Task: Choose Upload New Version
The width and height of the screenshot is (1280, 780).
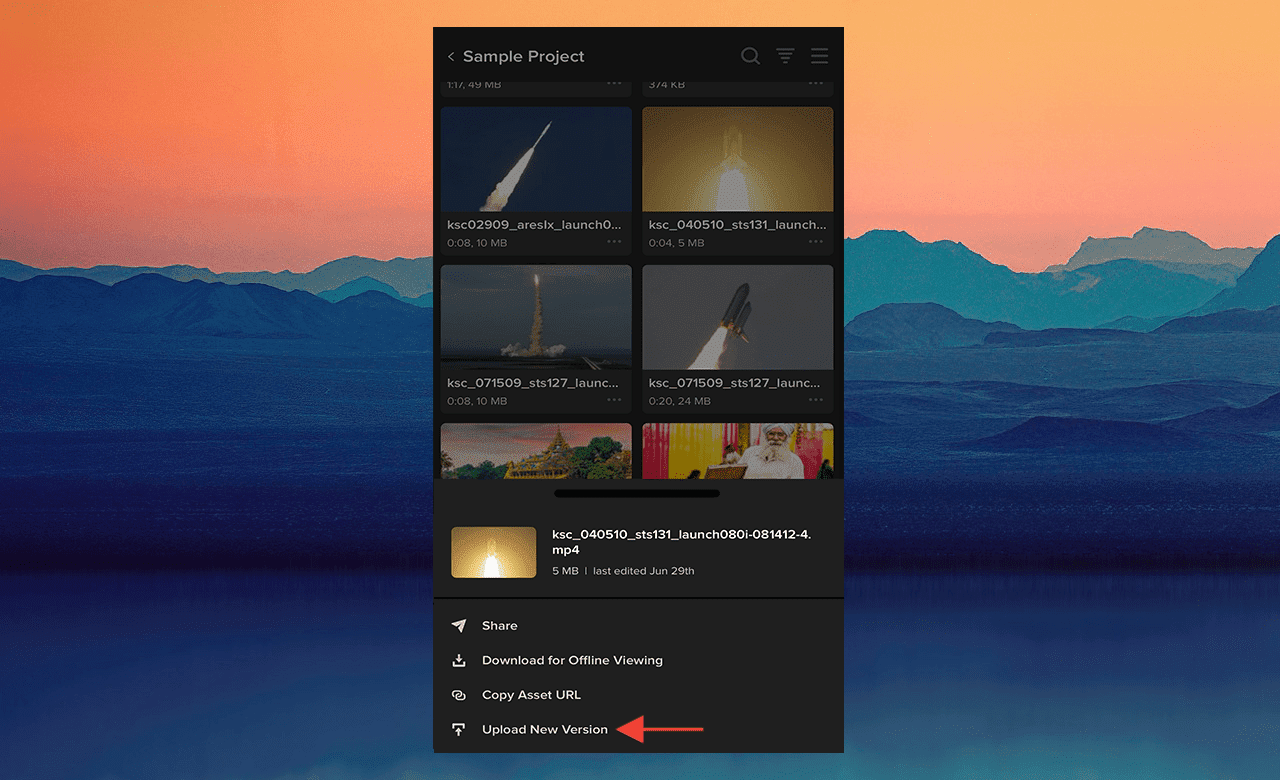Action: [545, 730]
